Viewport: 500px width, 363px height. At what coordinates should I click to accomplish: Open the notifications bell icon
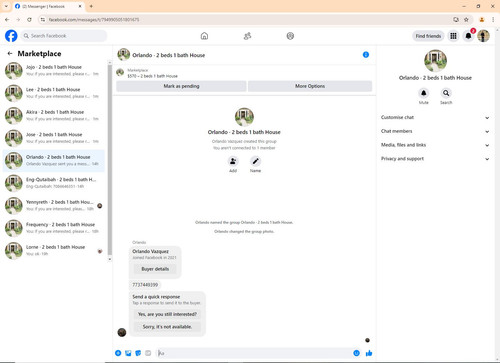tap(468, 36)
